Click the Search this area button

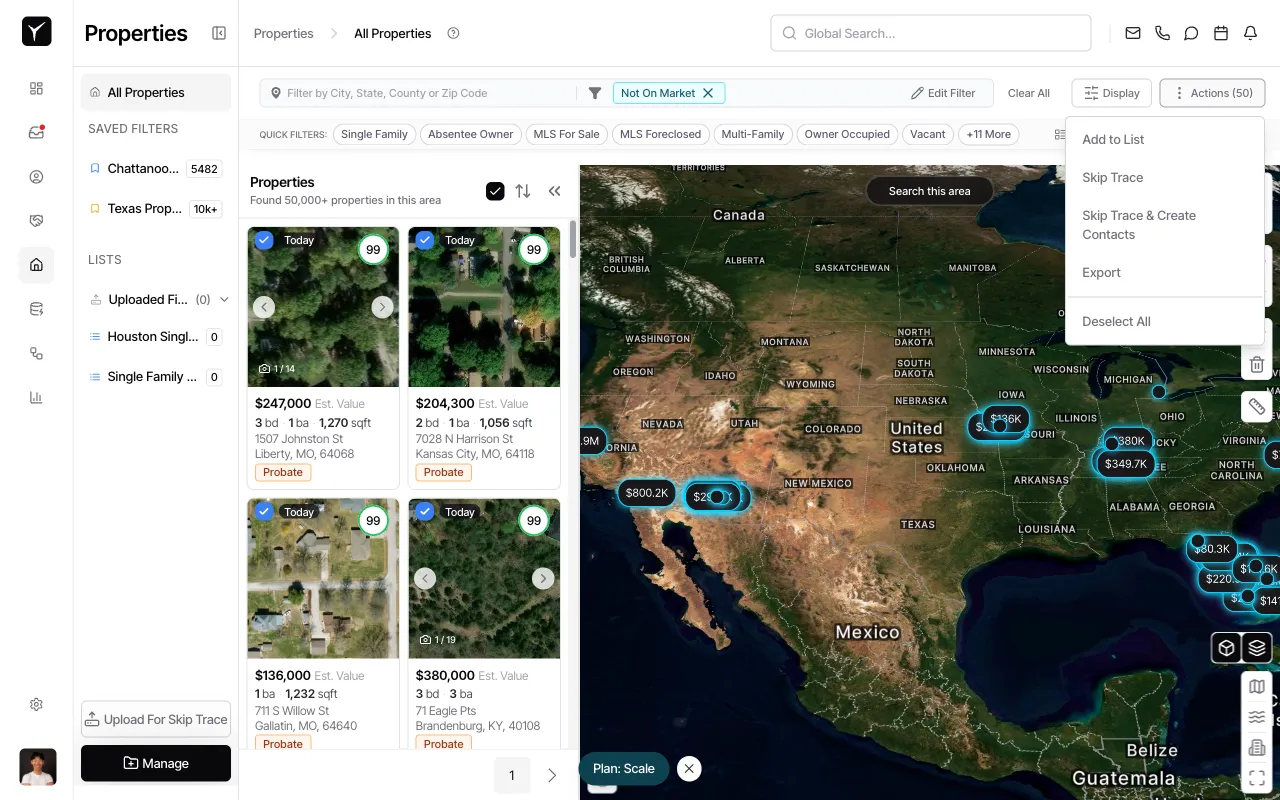pos(929,191)
